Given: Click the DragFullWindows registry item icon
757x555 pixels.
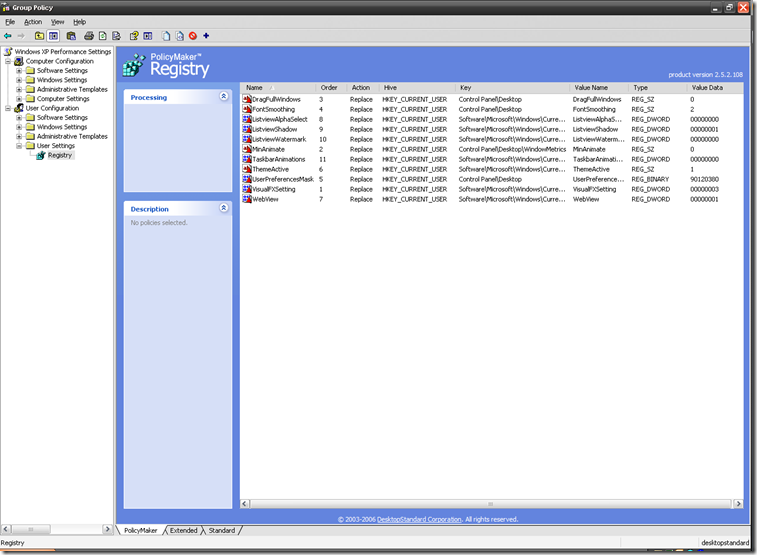Looking at the screenshot, I should coord(247,99).
